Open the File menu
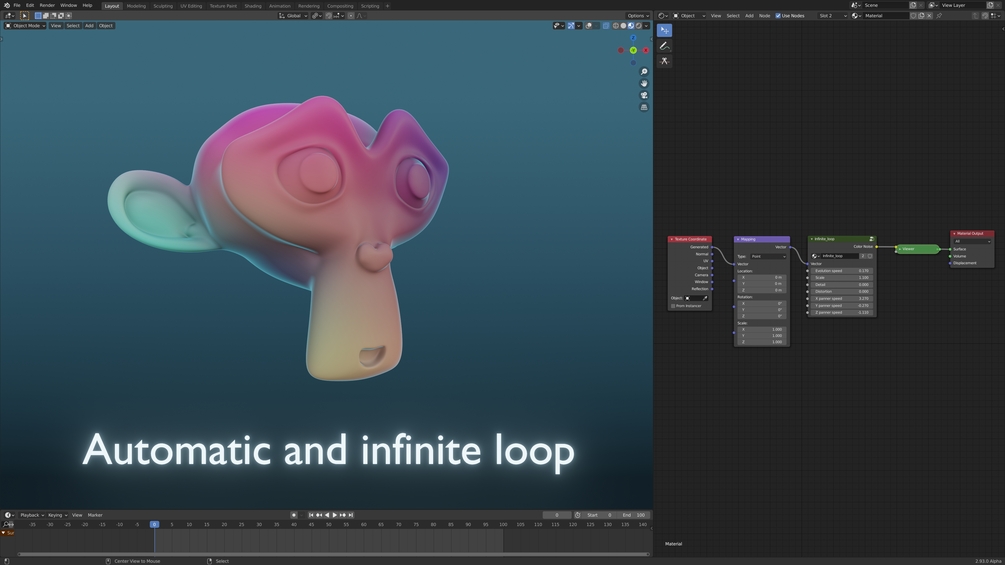This screenshot has width=1005, height=565. click(17, 5)
